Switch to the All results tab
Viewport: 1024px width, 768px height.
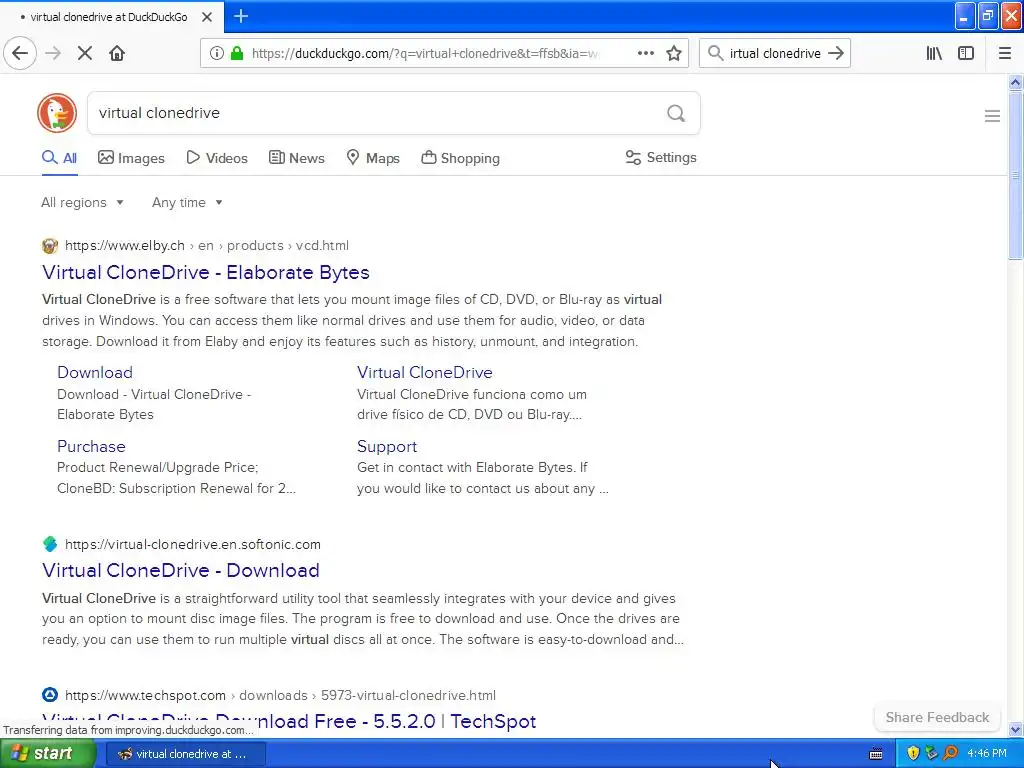(59, 158)
